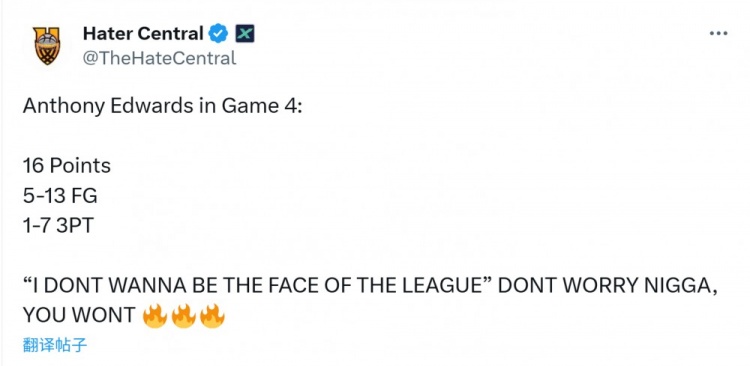This screenshot has width=750, height=366.
Task: Select the last fire emoji
Action: pyautogui.click(x=212, y=316)
